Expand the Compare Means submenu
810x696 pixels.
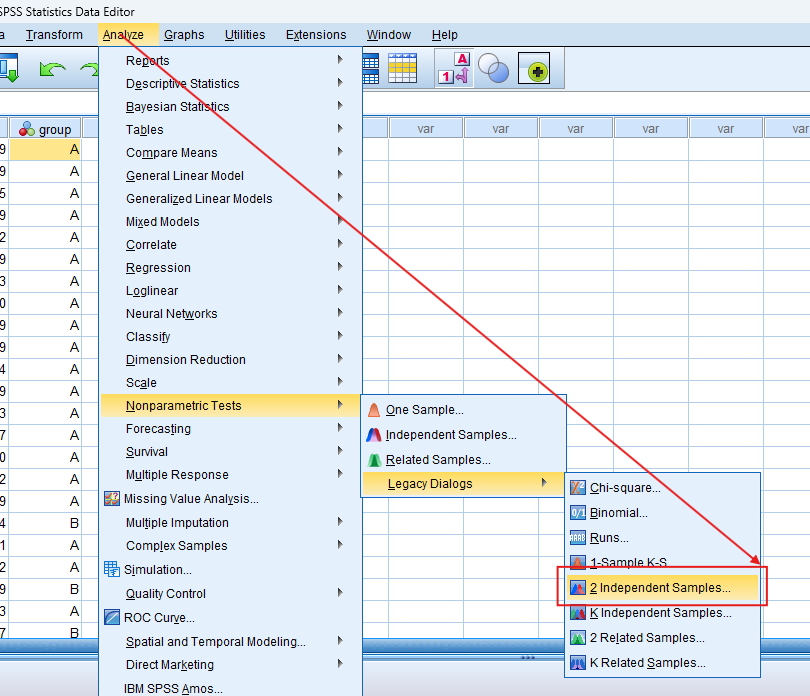click(171, 153)
